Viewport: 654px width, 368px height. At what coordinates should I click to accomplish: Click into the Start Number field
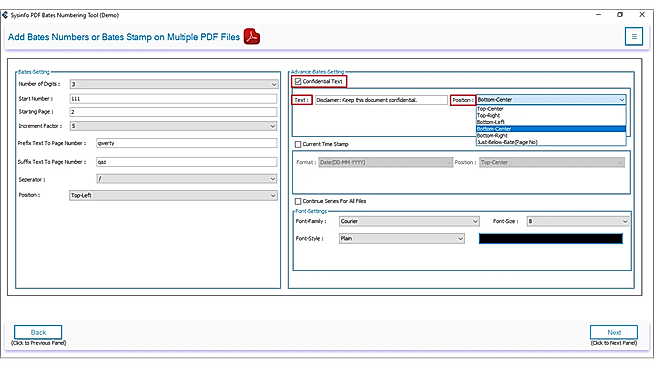tap(174, 99)
